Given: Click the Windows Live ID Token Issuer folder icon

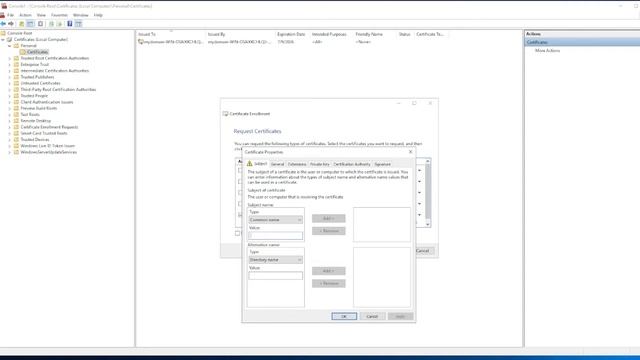Looking at the screenshot, I should click(16, 146).
